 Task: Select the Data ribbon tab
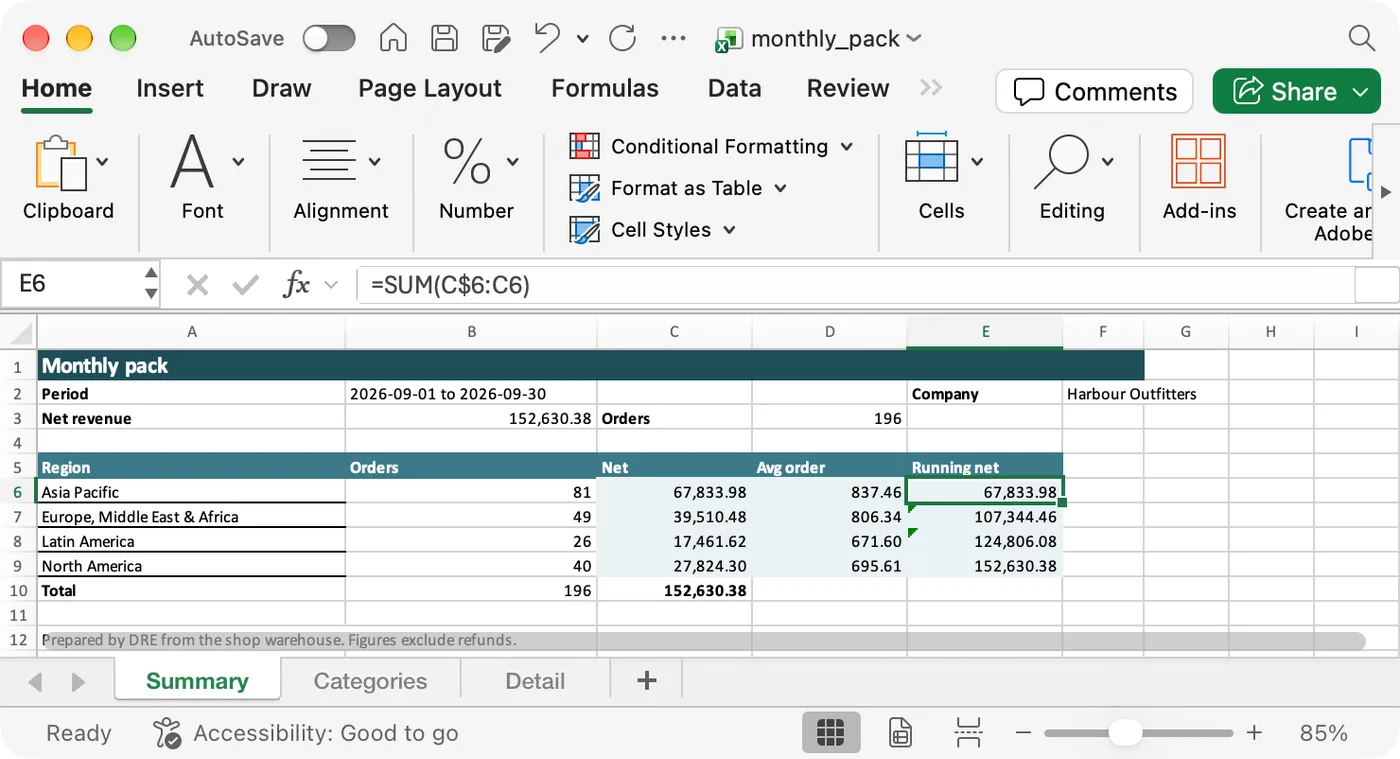tap(735, 88)
